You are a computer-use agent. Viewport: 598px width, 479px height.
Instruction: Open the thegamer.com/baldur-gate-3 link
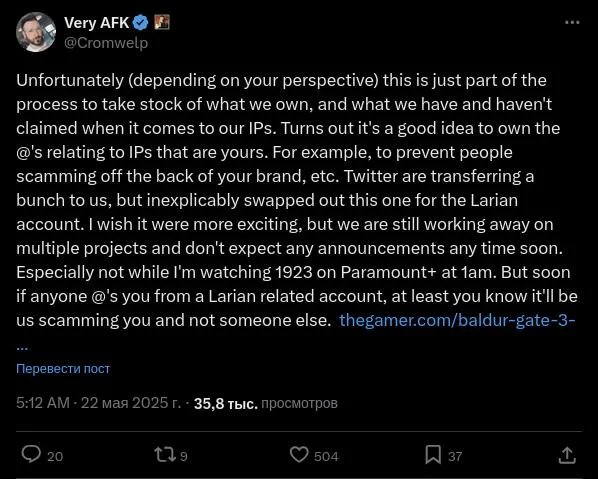click(457, 320)
